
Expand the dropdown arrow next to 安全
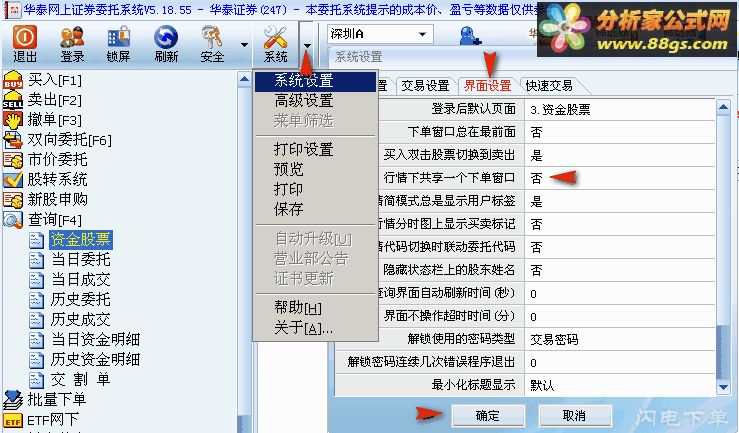244,45
